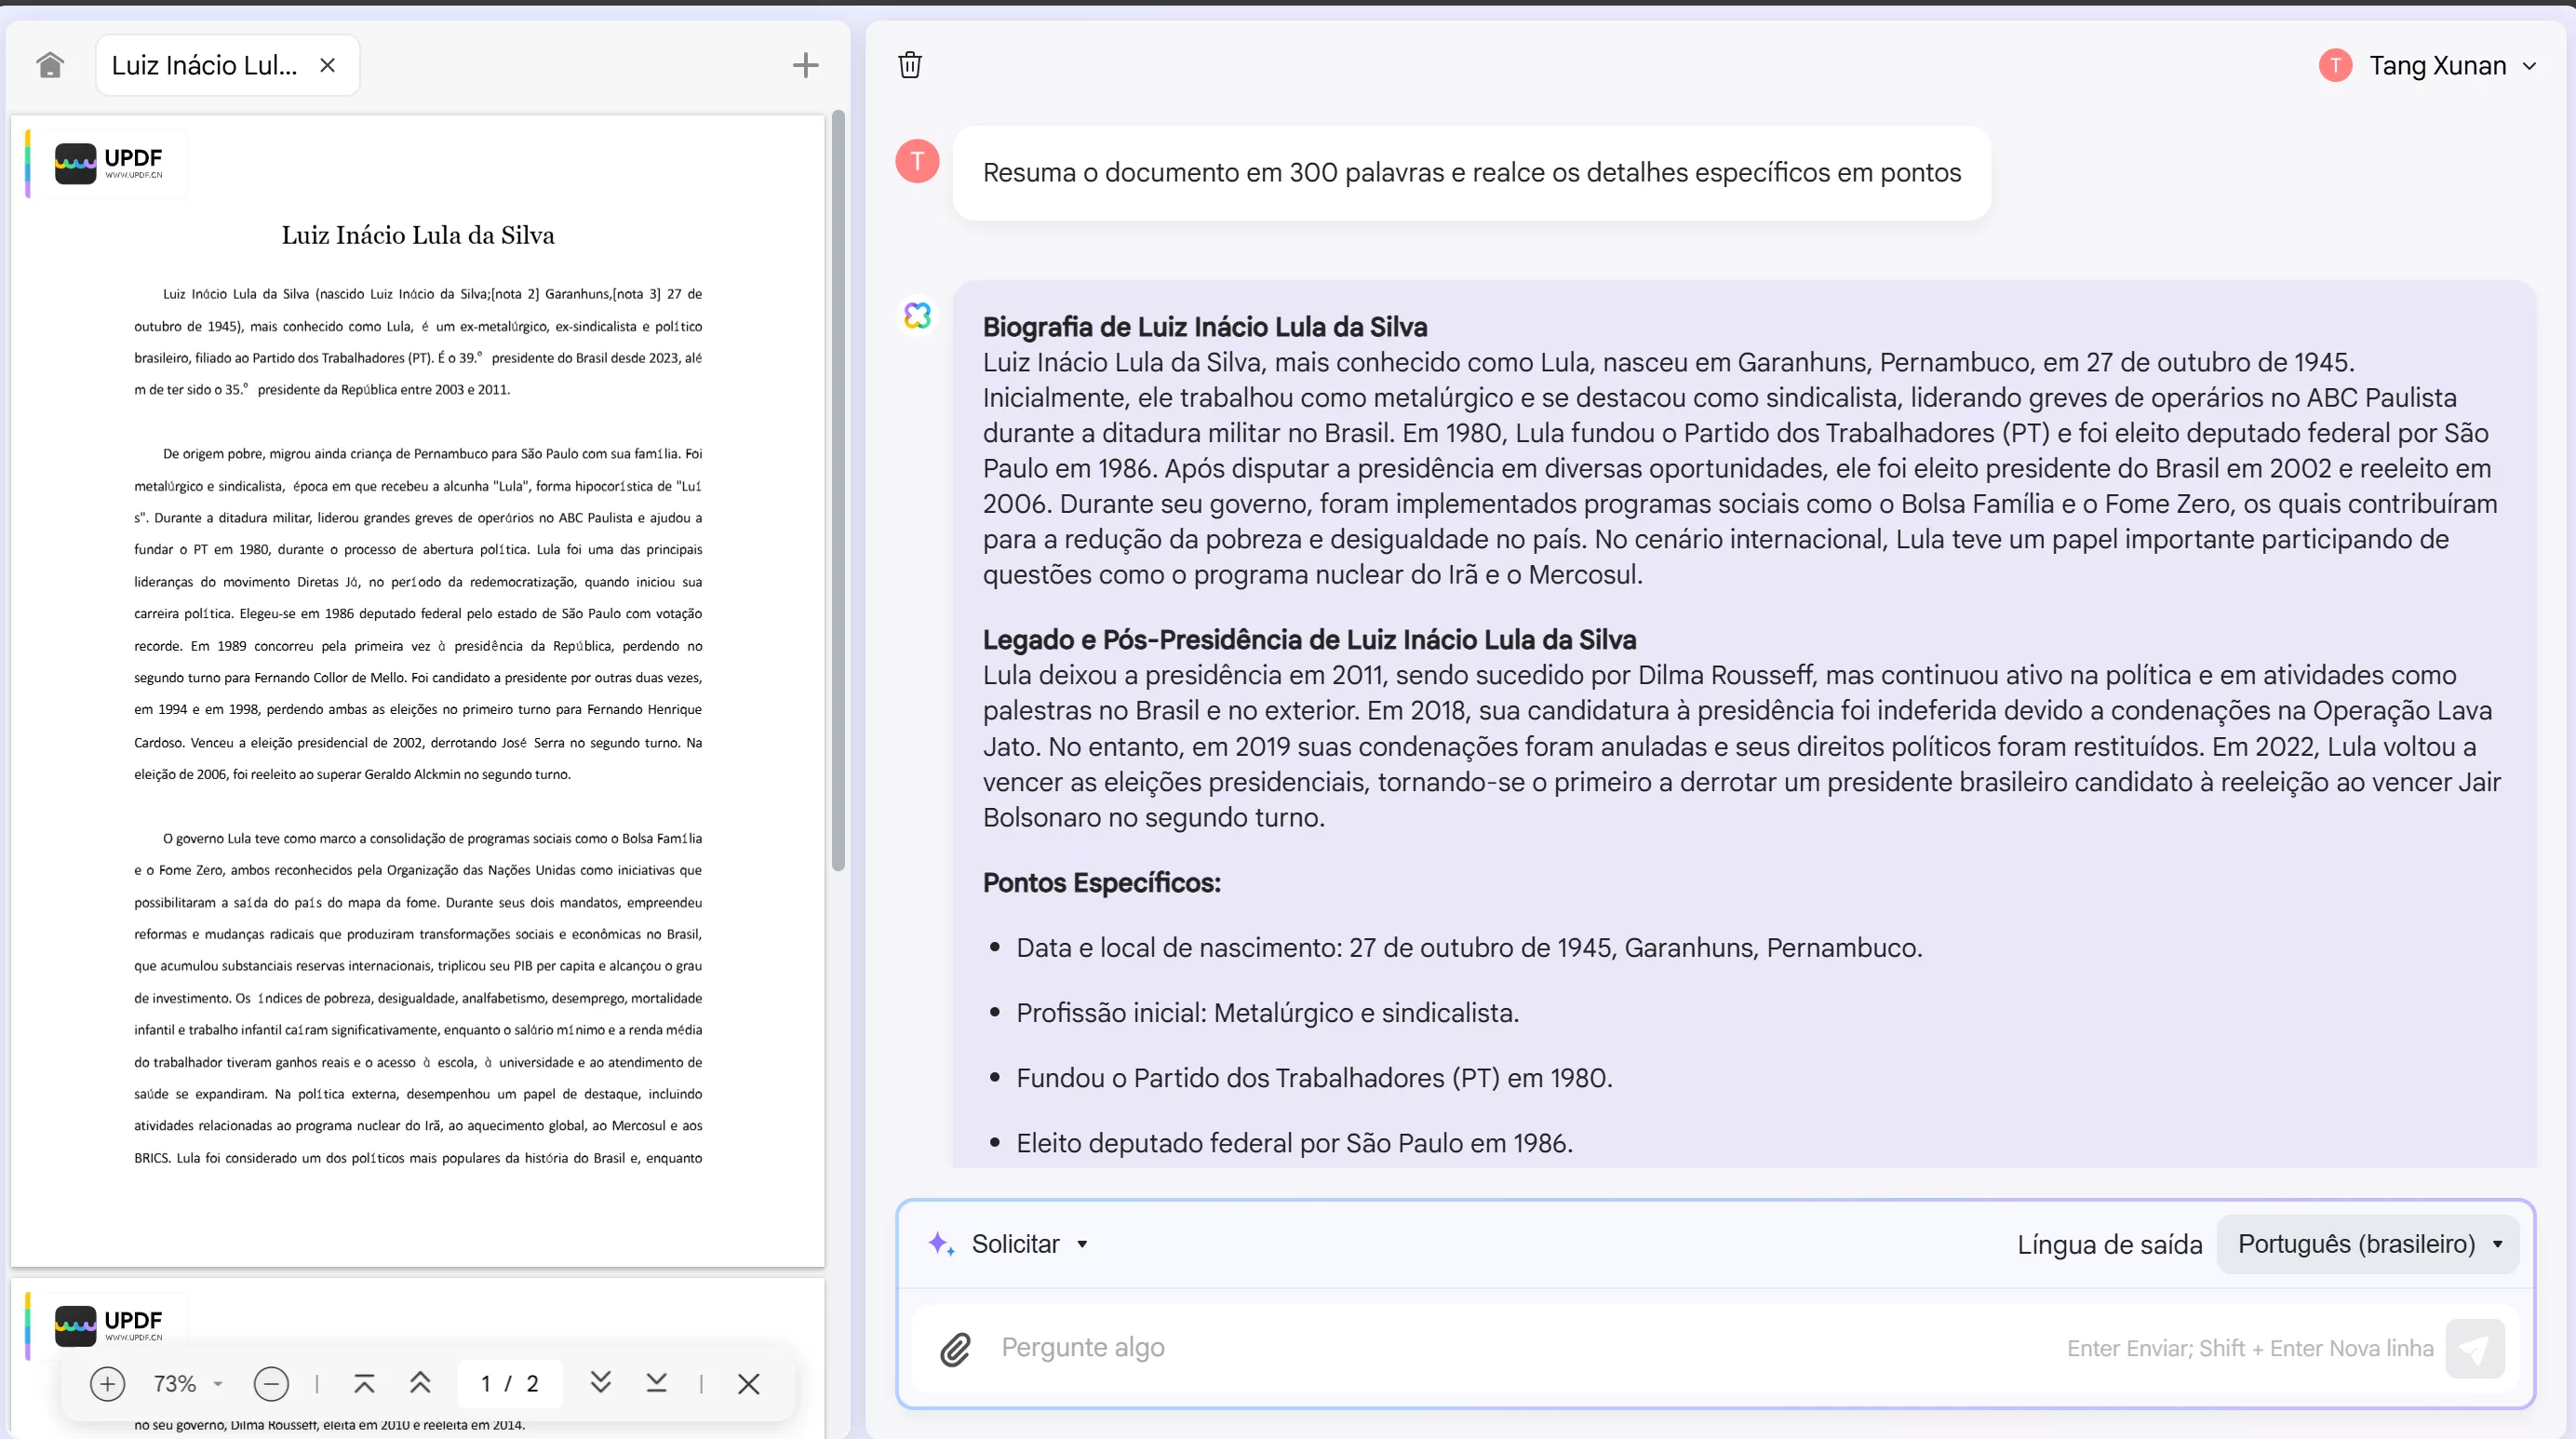This screenshot has width=2576, height=1439.
Task: Go to previous page icon
Action: pos(420,1383)
